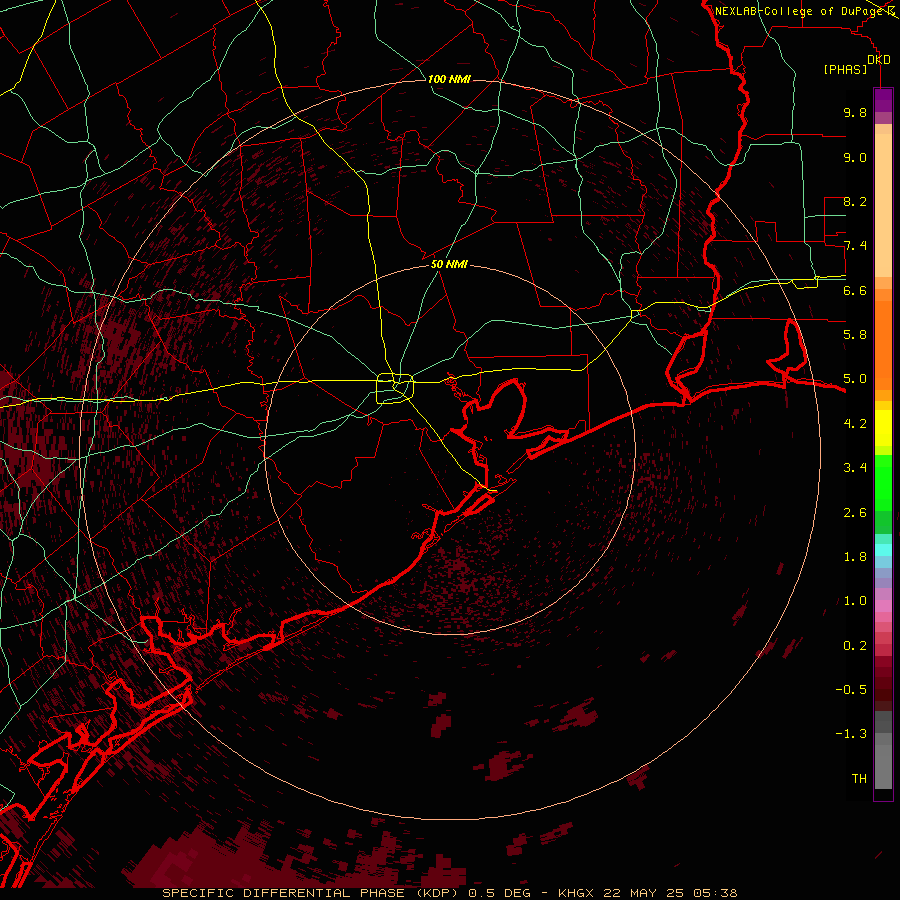Click the legend value -0.5

(851, 690)
